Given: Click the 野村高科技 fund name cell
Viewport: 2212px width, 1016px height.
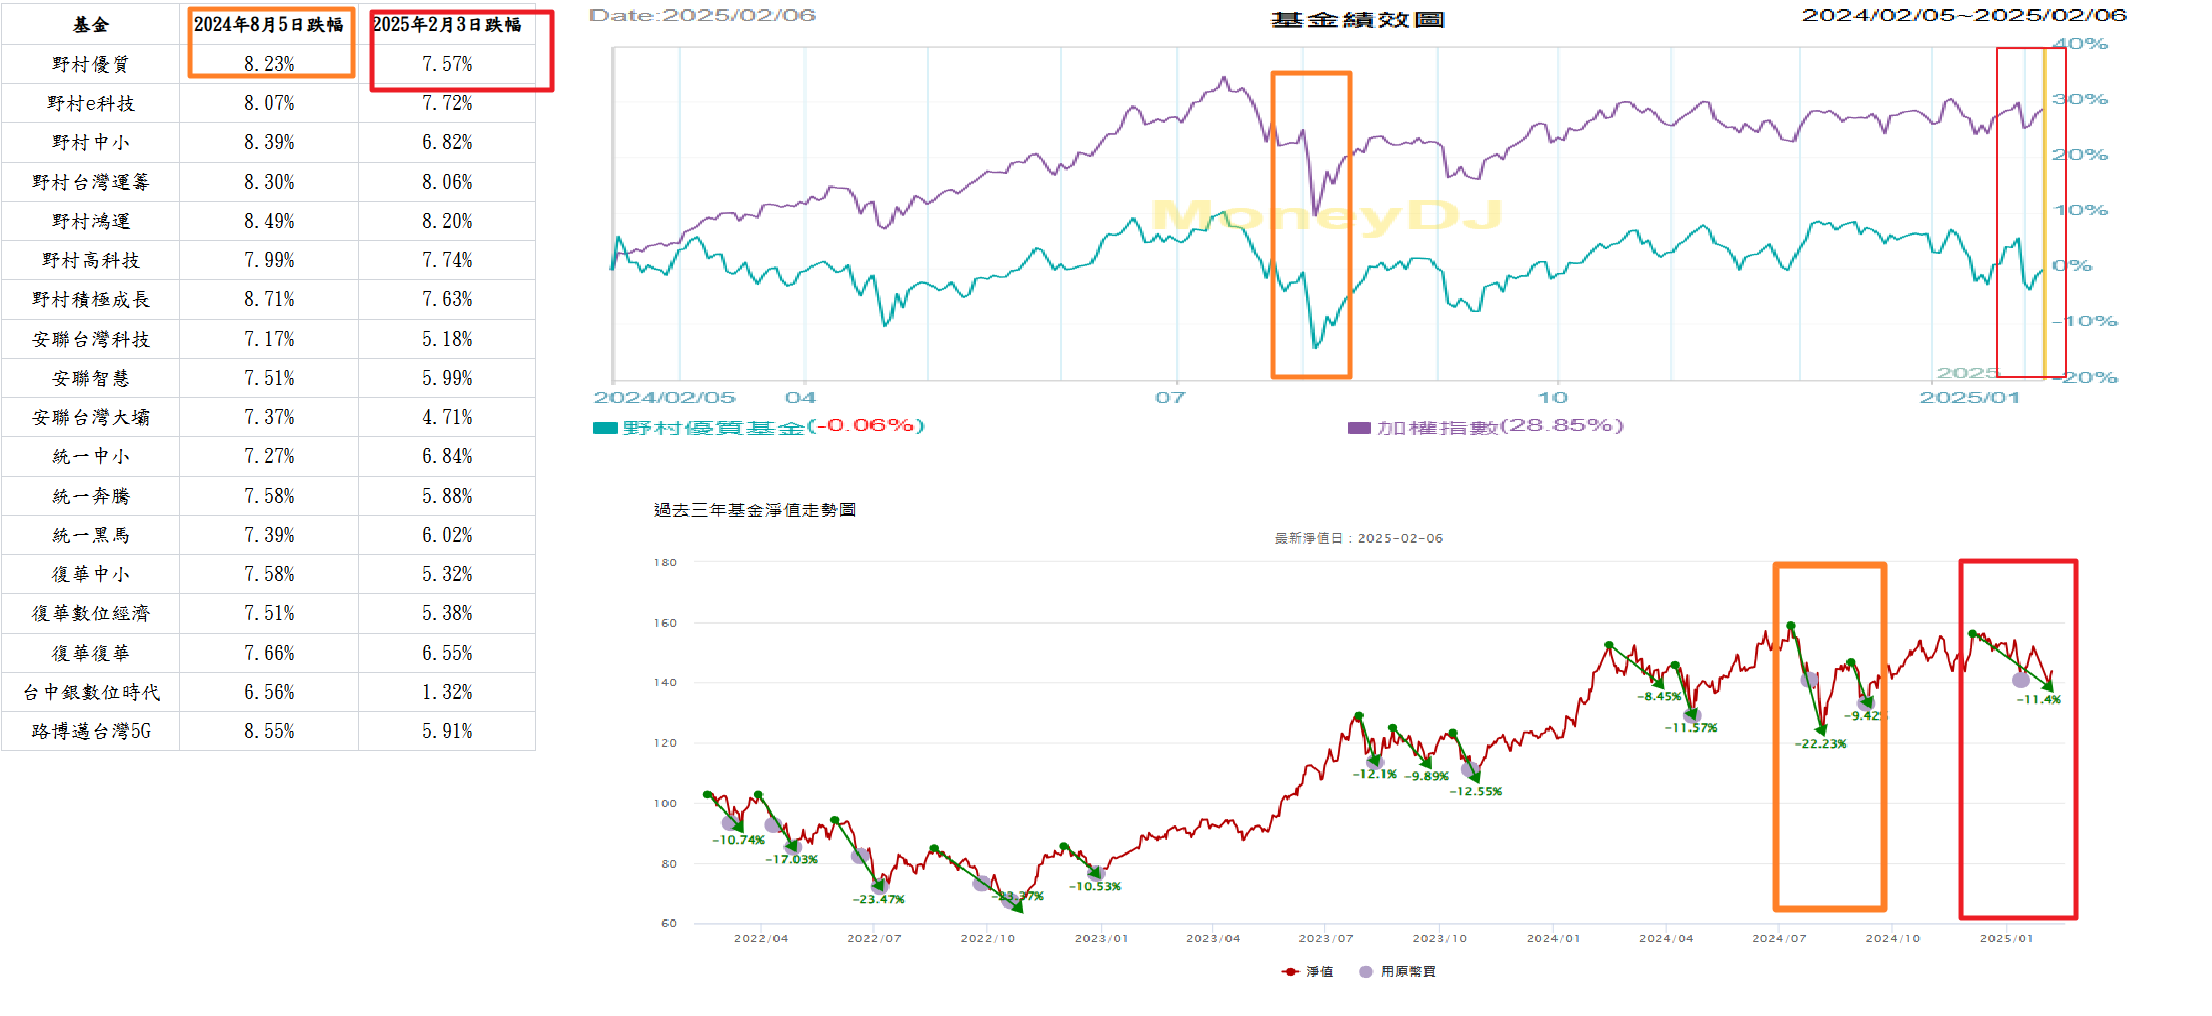Looking at the screenshot, I should (x=90, y=260).
